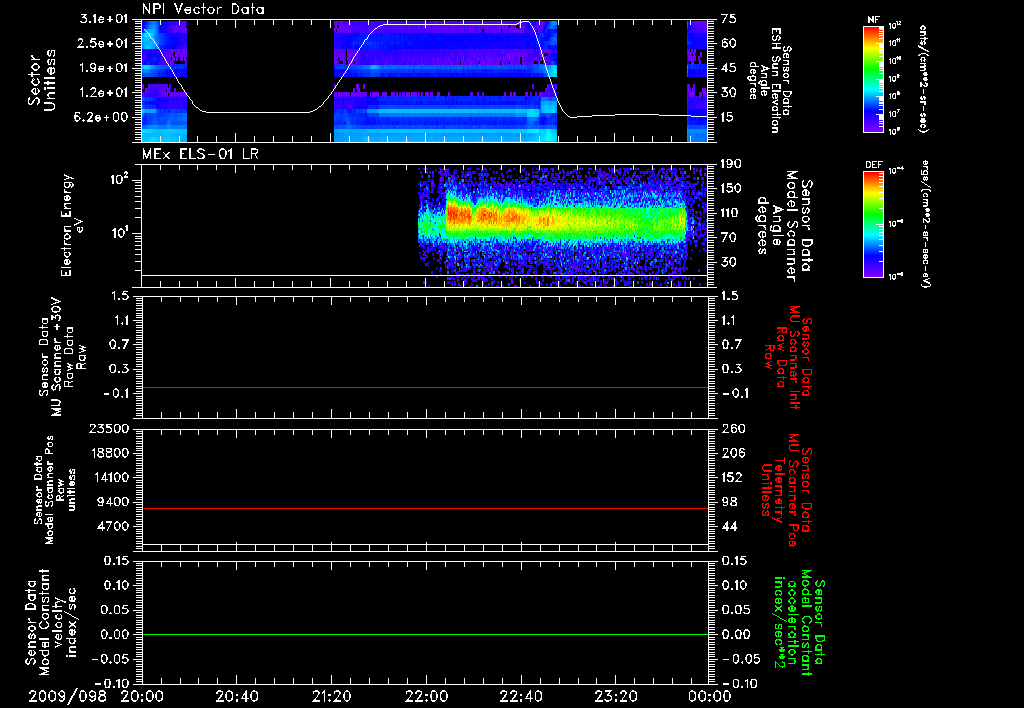Click the 4700 scanner position tick value

[x=112, y=526]
